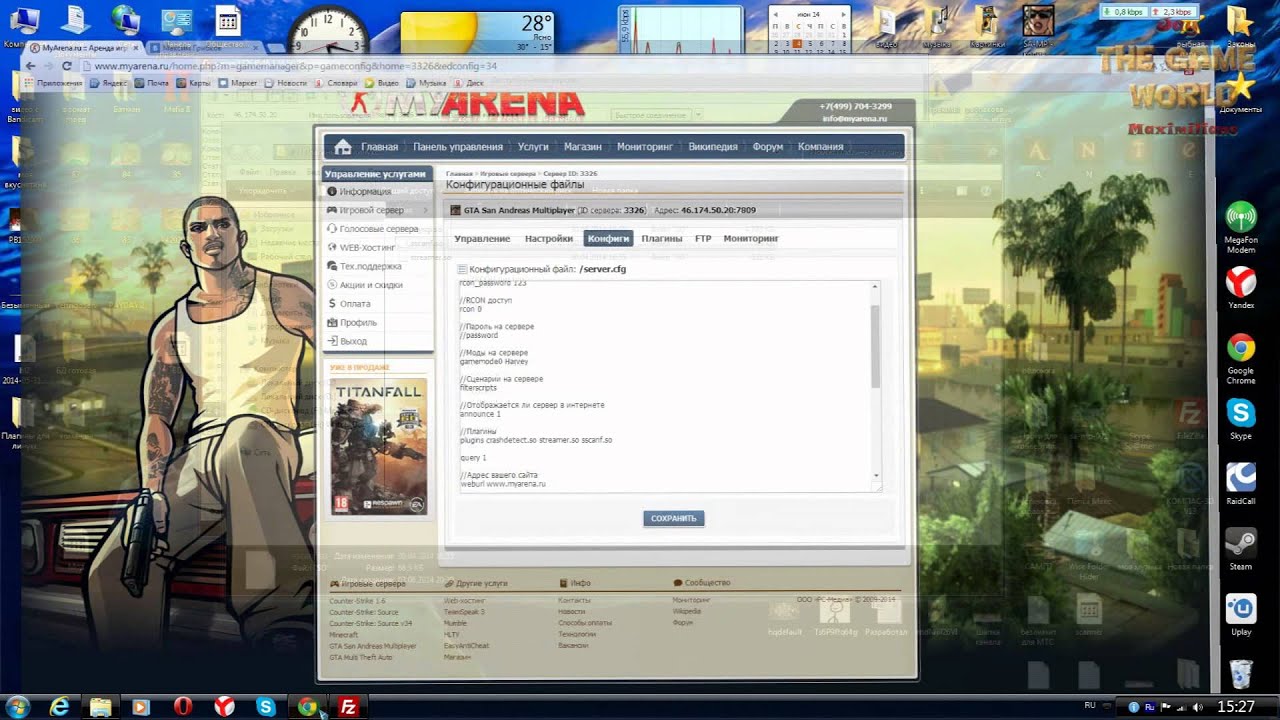The height and width of the screenshot is (720, 1280).
Task: Open Skype desktop shortcut
Action: pos(1241,419)
